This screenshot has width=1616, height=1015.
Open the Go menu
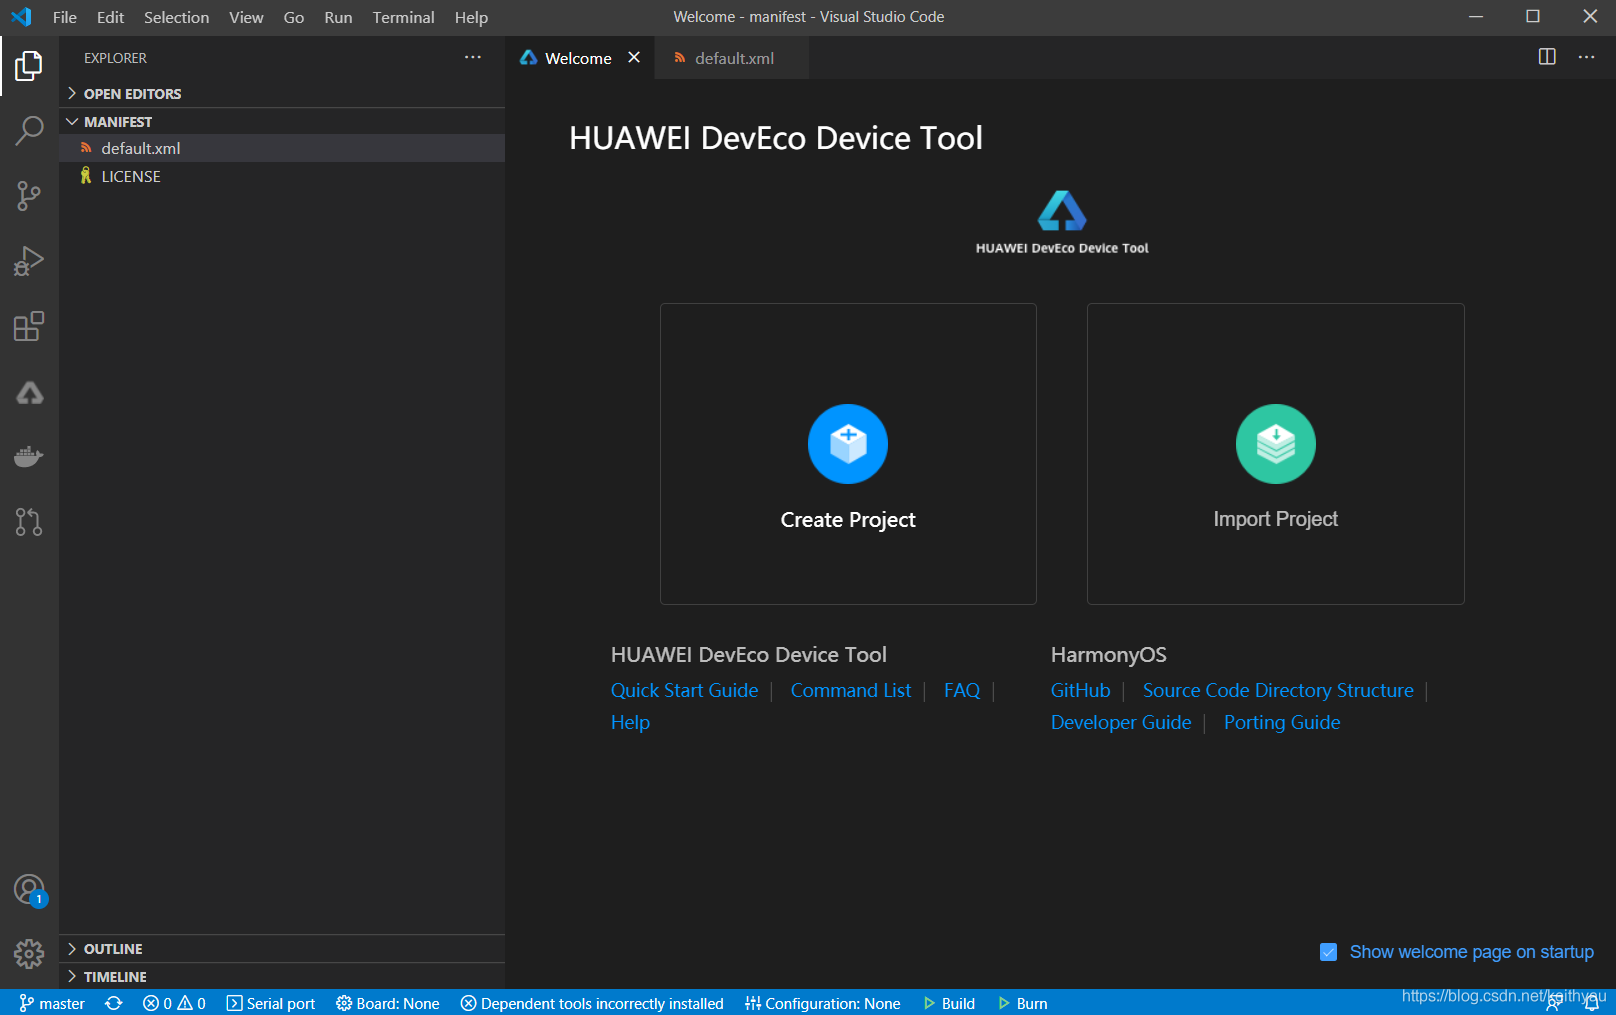click(x=293, y=17)
